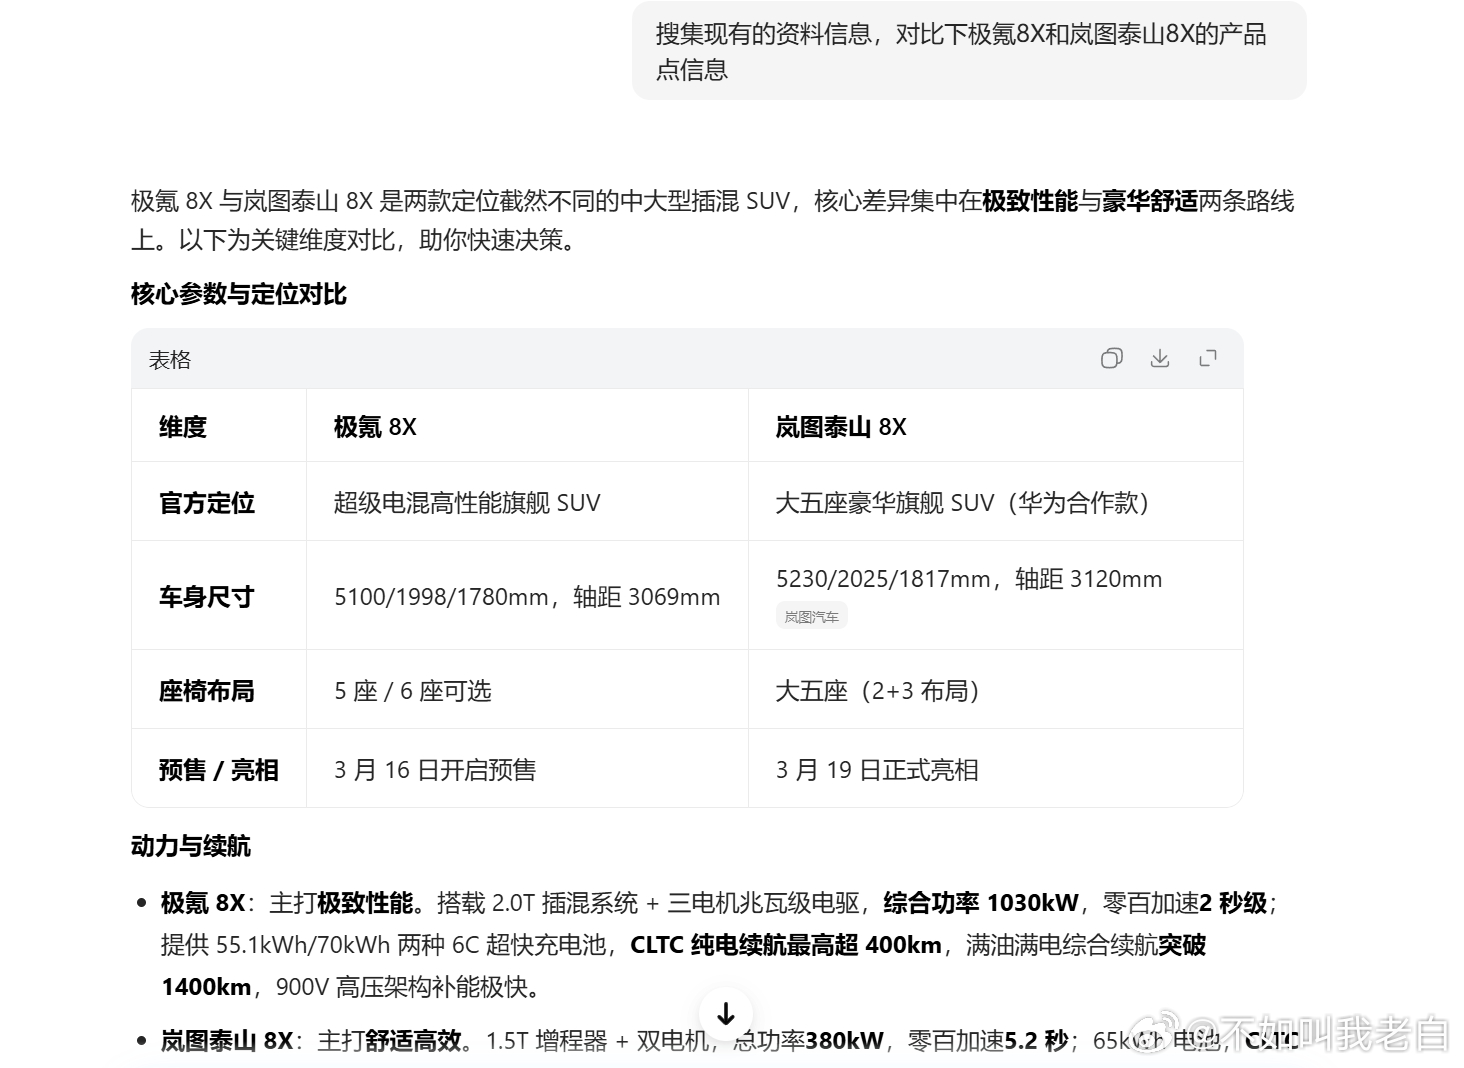
Task: Click the bold bullet label 岚图泰山 8X
Action: (227, 1041)
